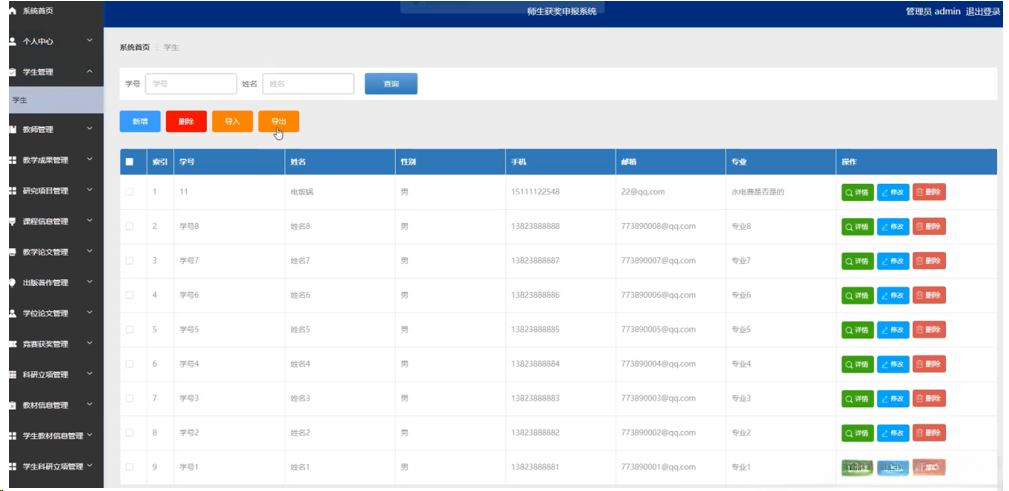Select the 学生 submenu item in sidebar
Screen dimensions: 1009x491
(x=56, y=100)
